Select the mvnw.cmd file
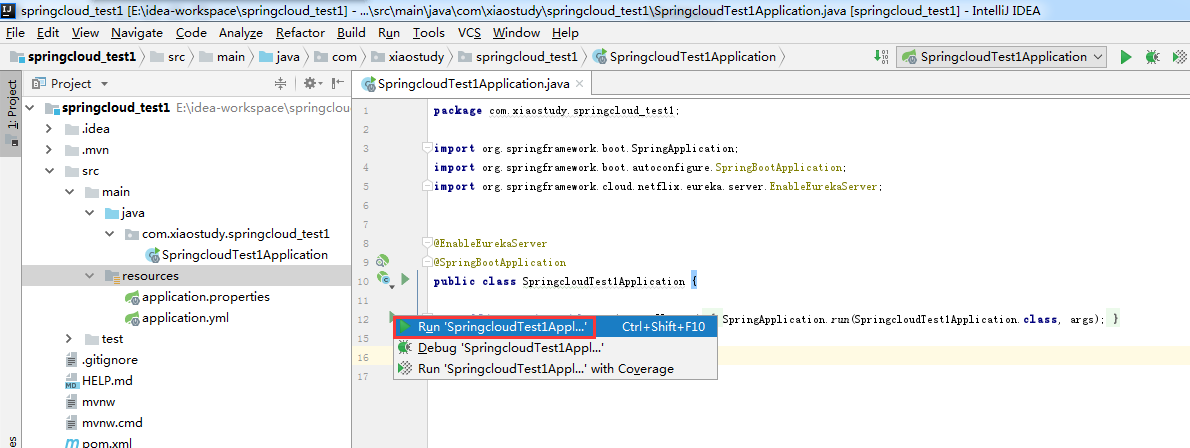 103,422
